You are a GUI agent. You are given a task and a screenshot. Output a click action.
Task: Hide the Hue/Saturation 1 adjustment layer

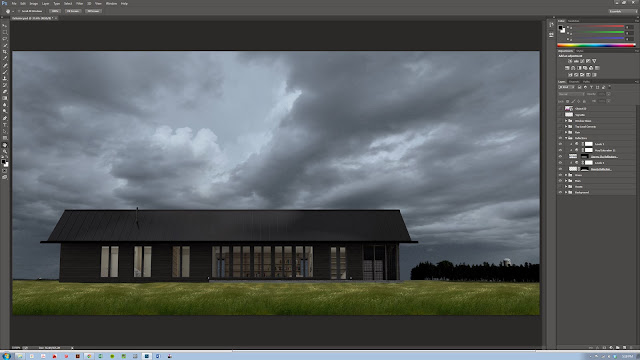[x=560, y=150]
